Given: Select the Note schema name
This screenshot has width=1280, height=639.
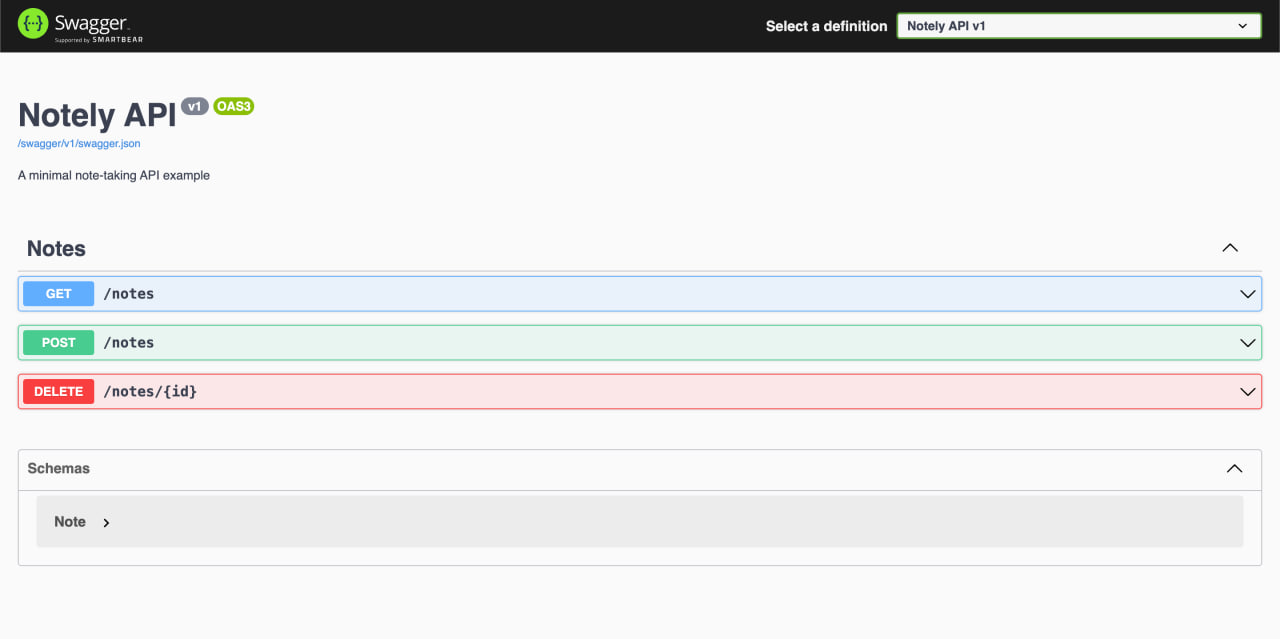Looking at the screenshot, I should [70, 522].
